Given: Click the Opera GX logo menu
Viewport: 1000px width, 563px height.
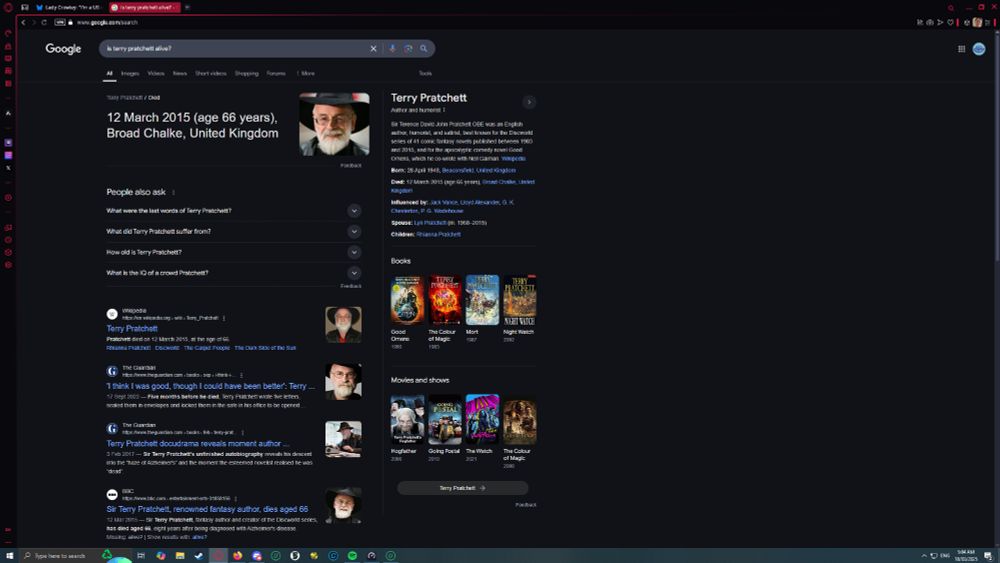Looking at the screenshot, I should tap(8, 8).
